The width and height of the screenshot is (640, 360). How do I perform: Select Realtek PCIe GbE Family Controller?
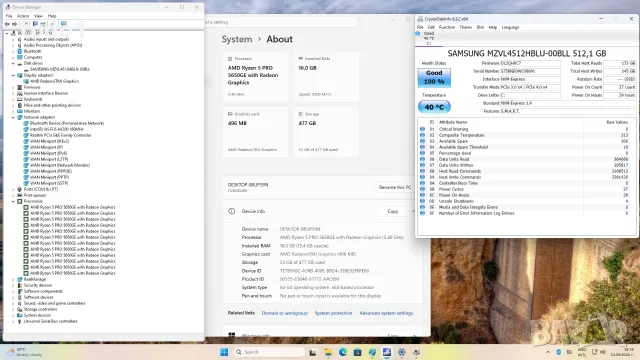tap(60, 136)
